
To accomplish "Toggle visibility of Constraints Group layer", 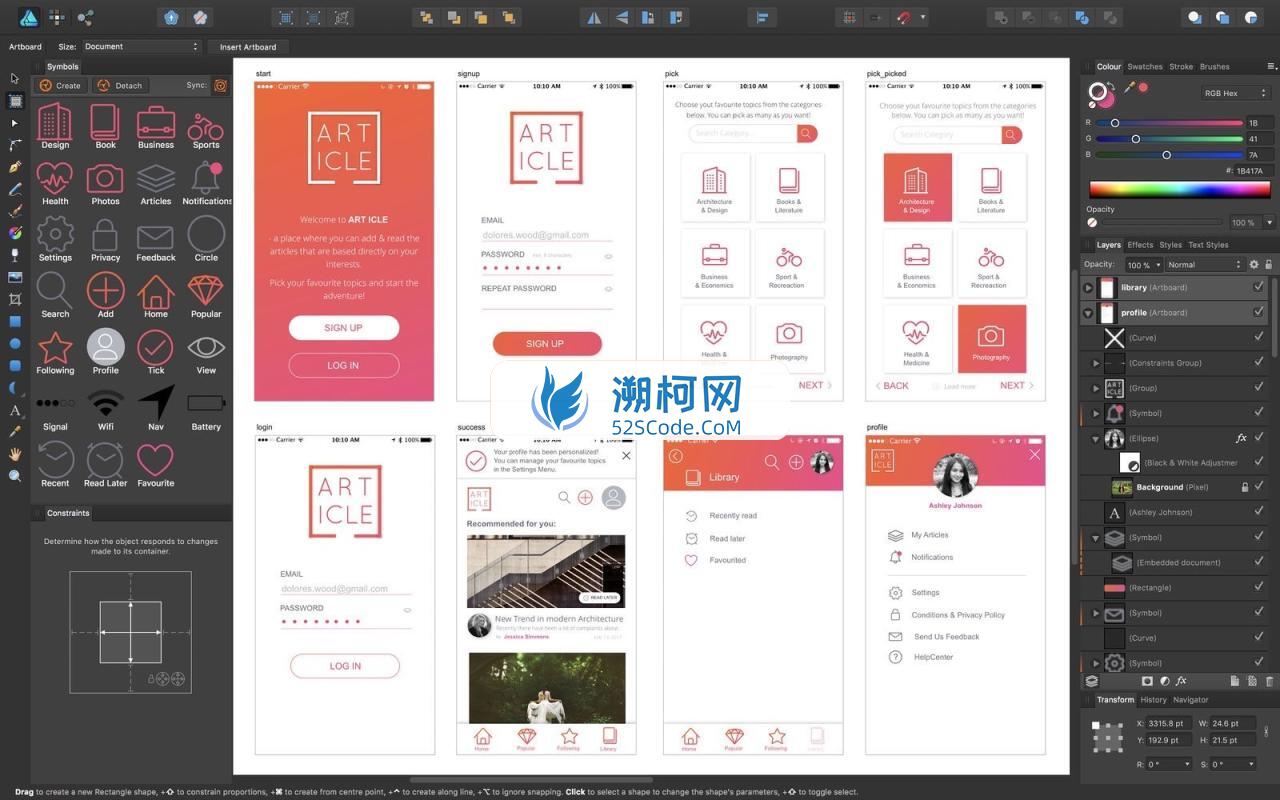I will click(x=1259, y=362).
